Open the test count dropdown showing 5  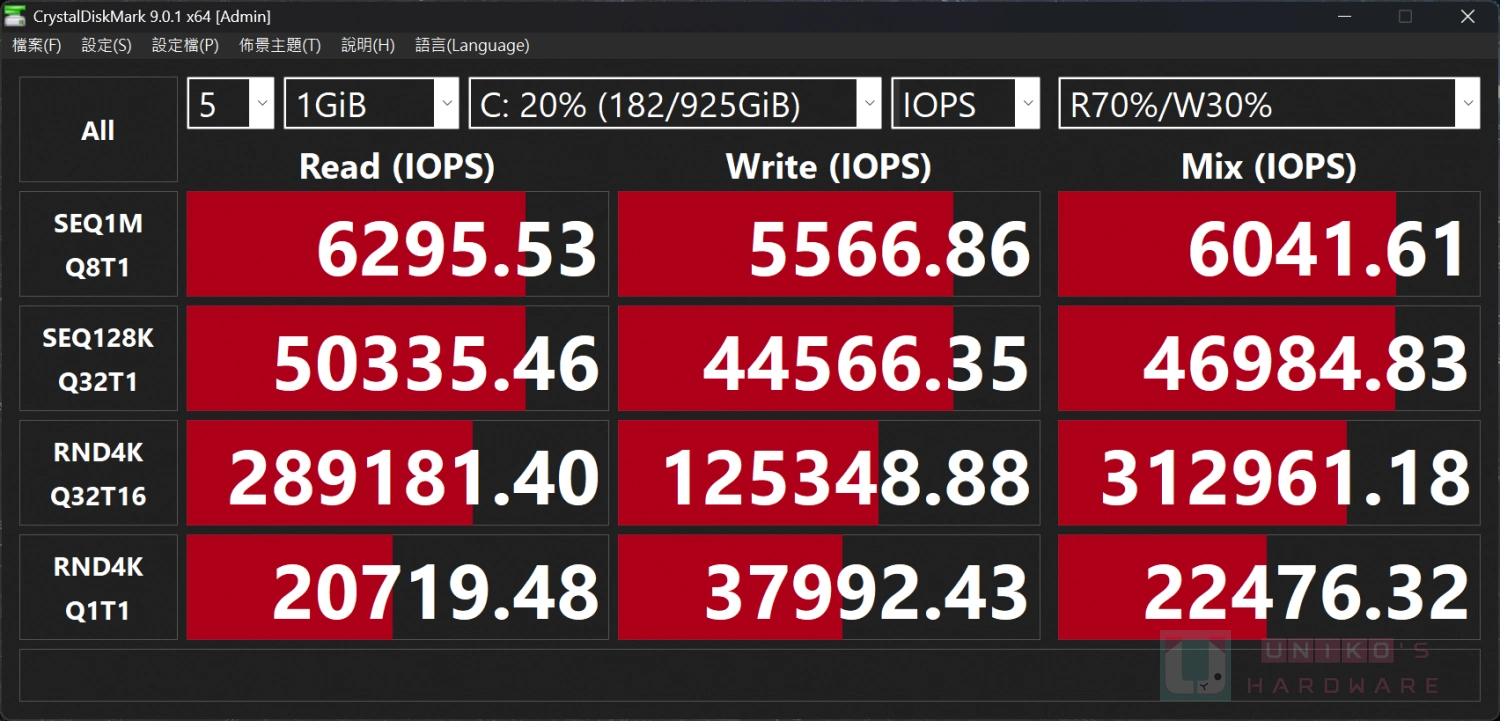click(230, 104)
